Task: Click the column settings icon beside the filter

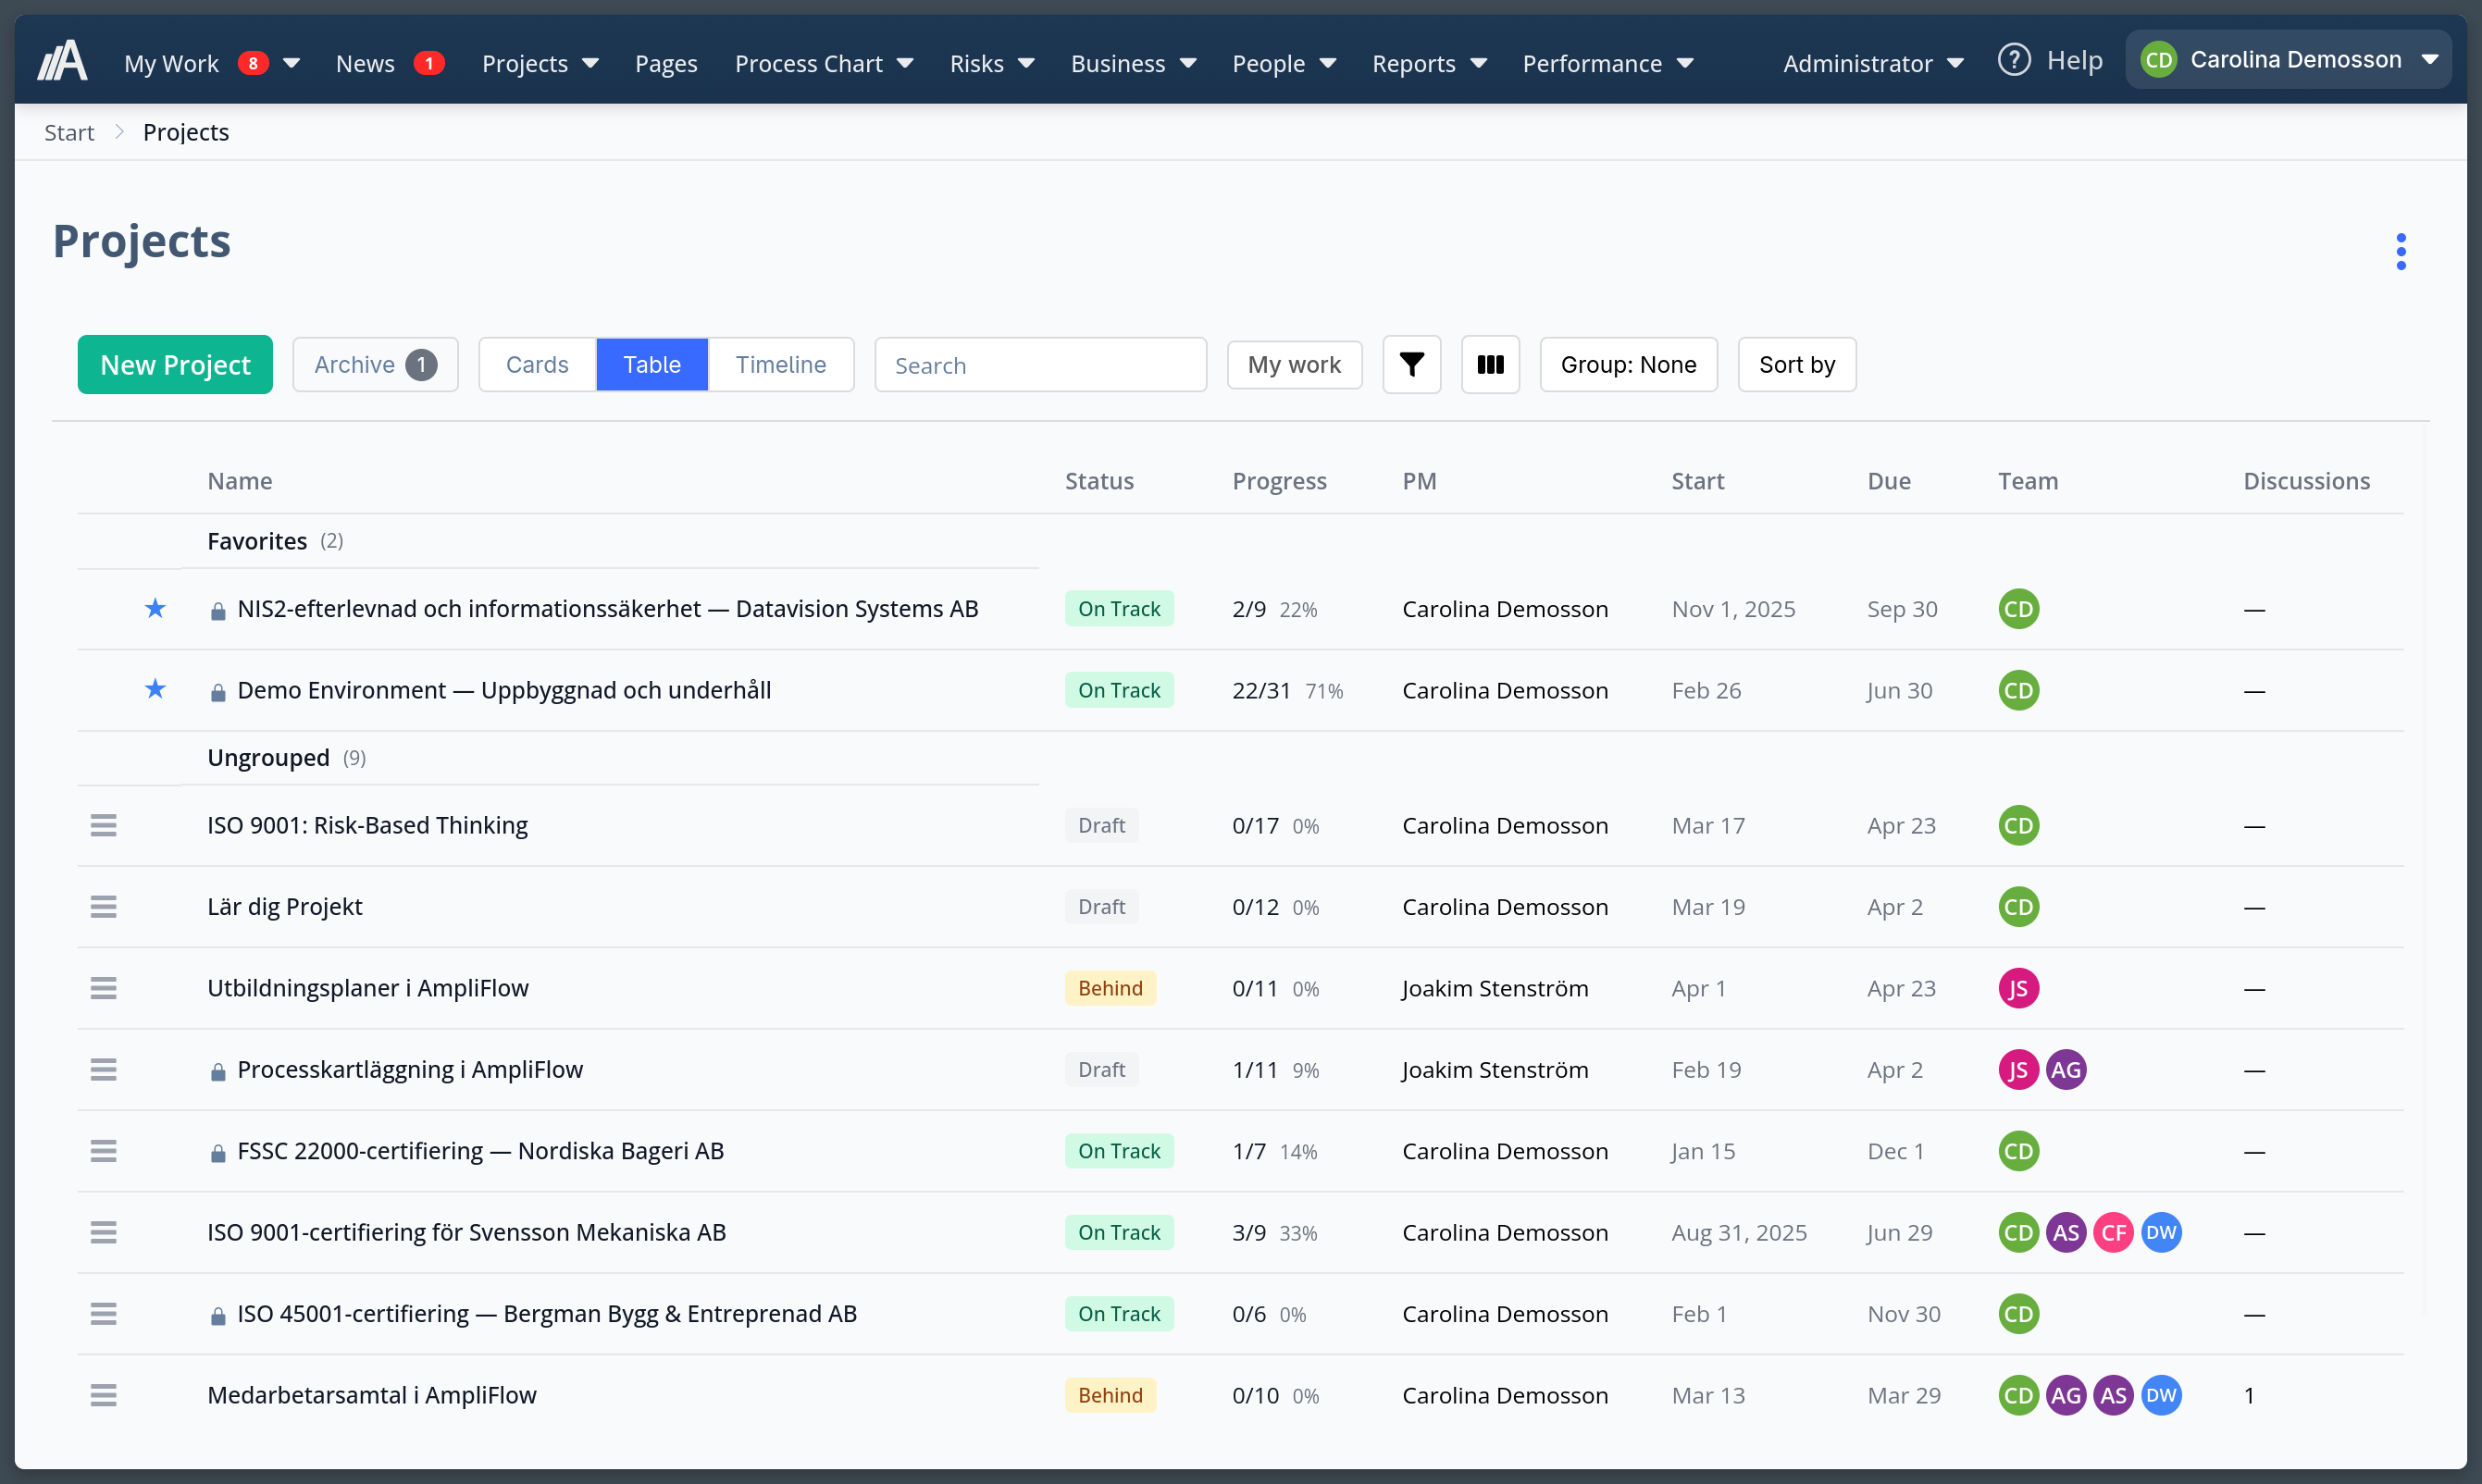Action: pos(1489,364)
